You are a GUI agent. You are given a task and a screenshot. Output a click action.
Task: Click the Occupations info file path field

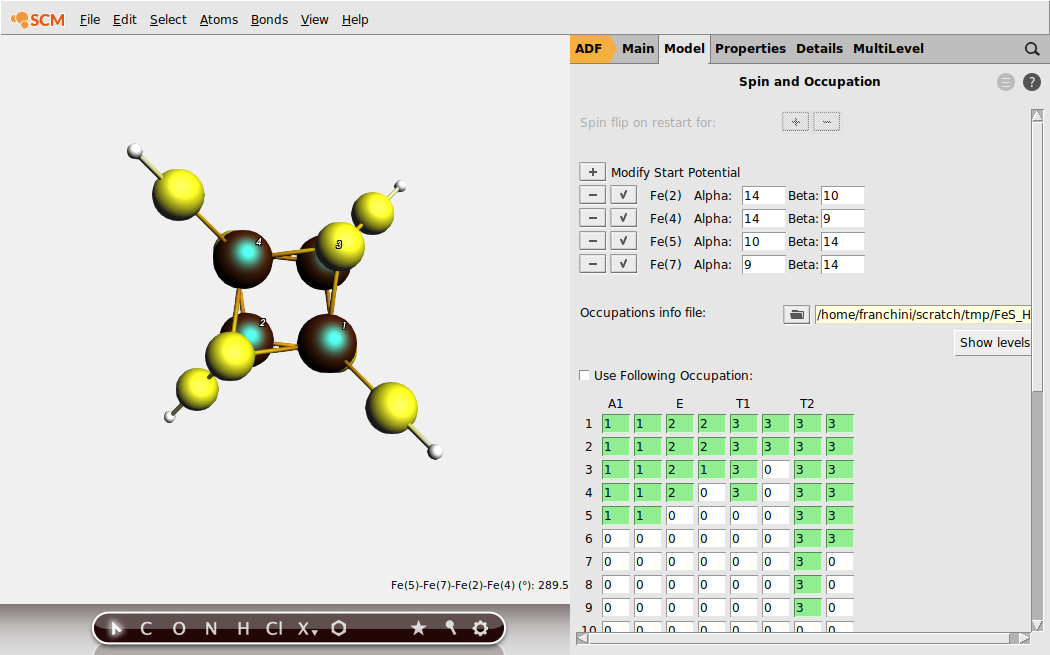click(x=920, y=314)
